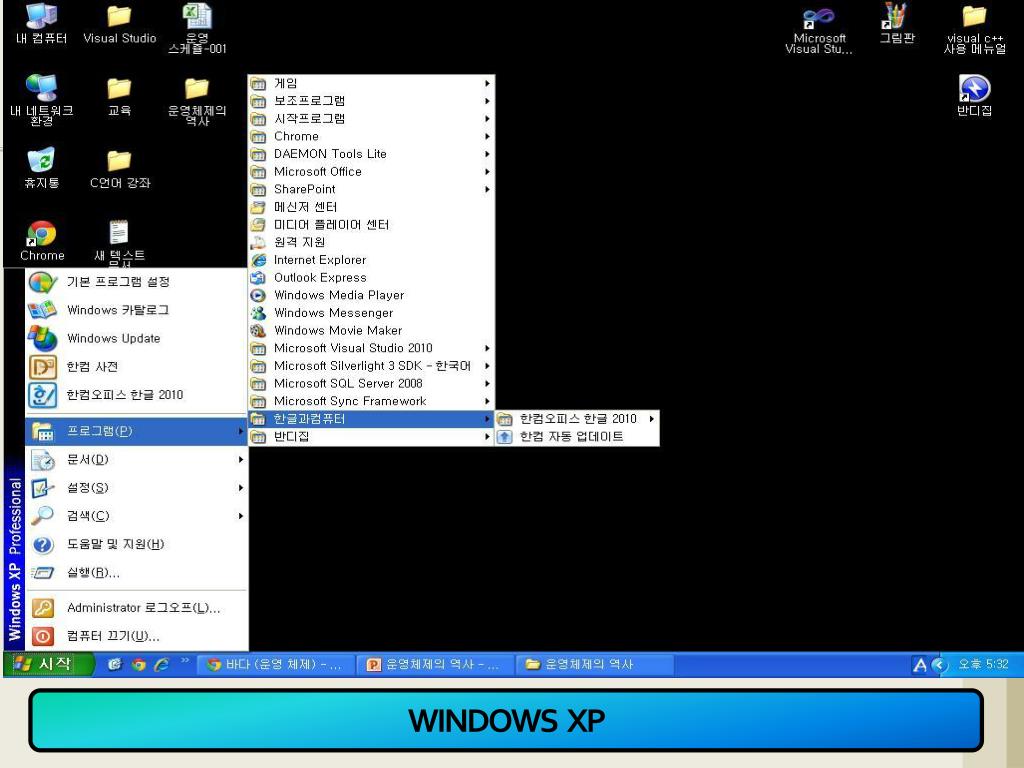1024x768 pixels.
Task: Launch Windows Media Player from programs
Action: (371, 295)
